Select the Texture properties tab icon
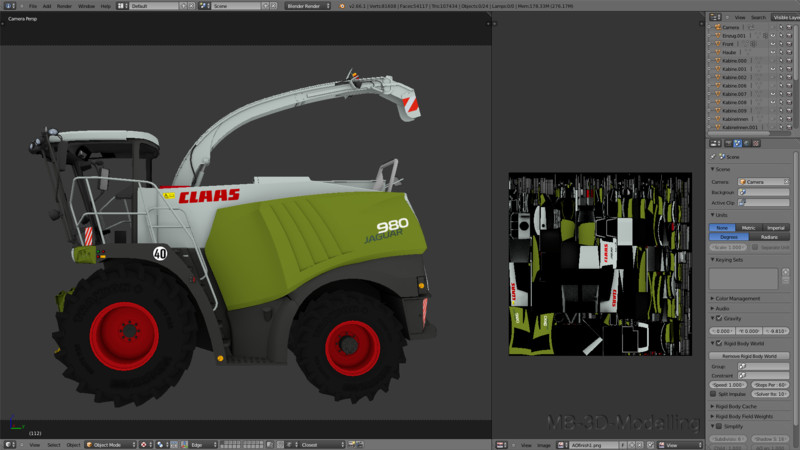Image resolution: width=800 pixels, height=450 pixels. click(x=756, y=143)
